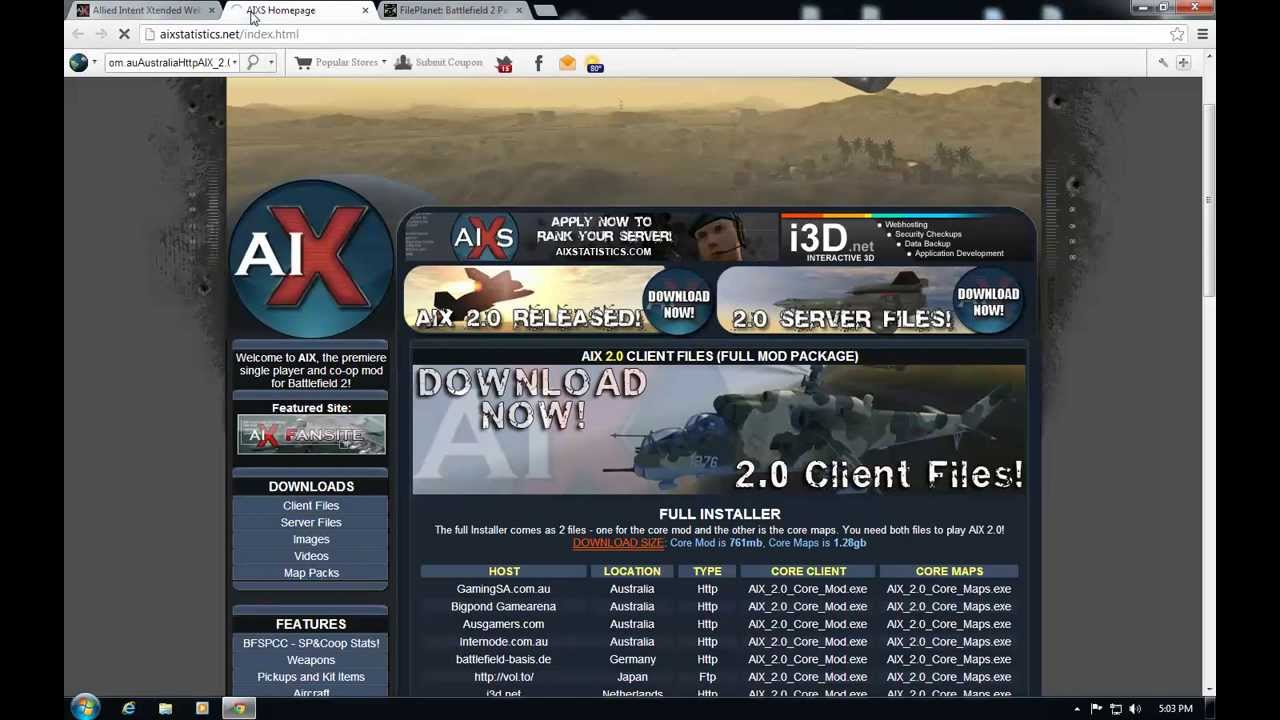Download AIX_2.0_Core_Maps.exe from Bigpond Gamearena
Image resolution: width=1280 pixels, height=720 pixels.
pyautogui.click(x=948, y=607)
